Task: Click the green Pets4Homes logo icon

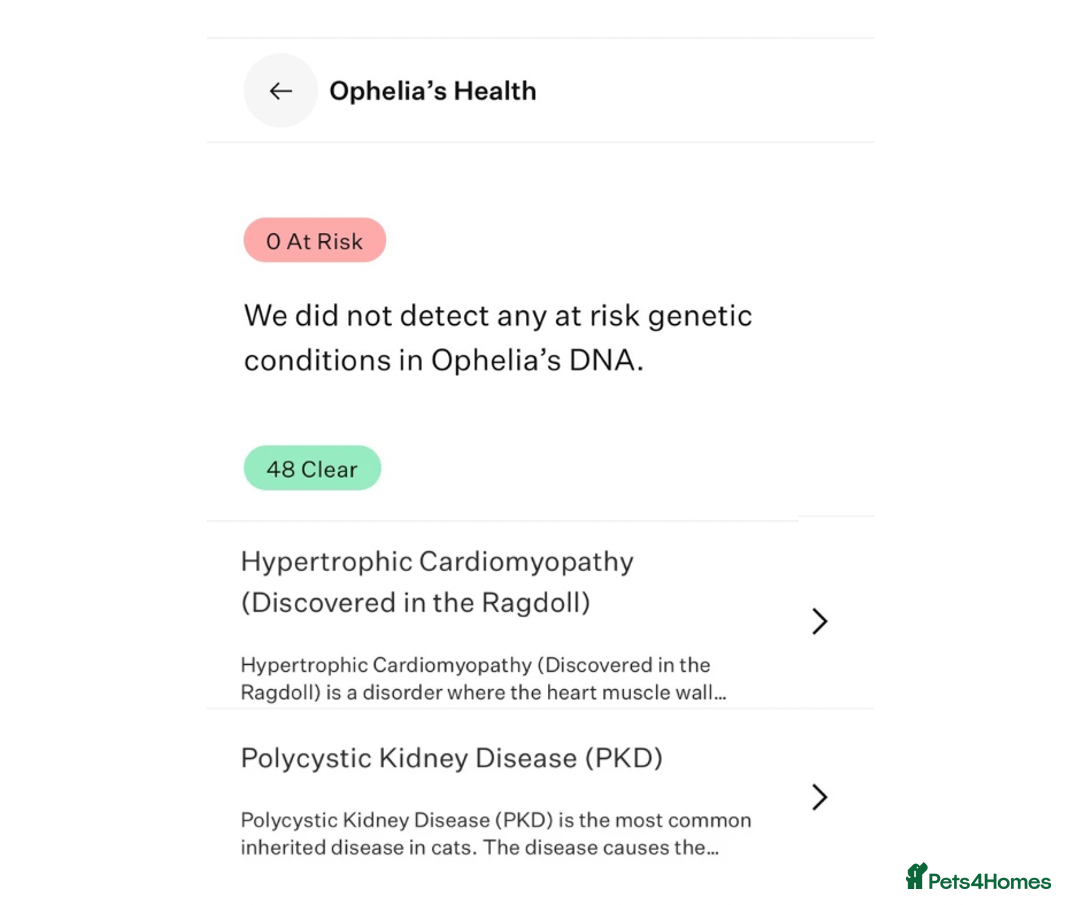Action: (x=916, y=877)
